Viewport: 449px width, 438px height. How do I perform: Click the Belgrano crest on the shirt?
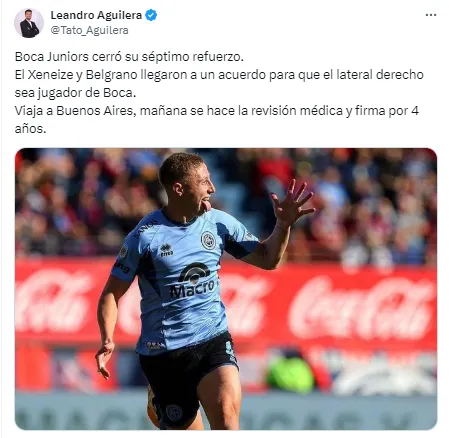[x=208, y=240]
